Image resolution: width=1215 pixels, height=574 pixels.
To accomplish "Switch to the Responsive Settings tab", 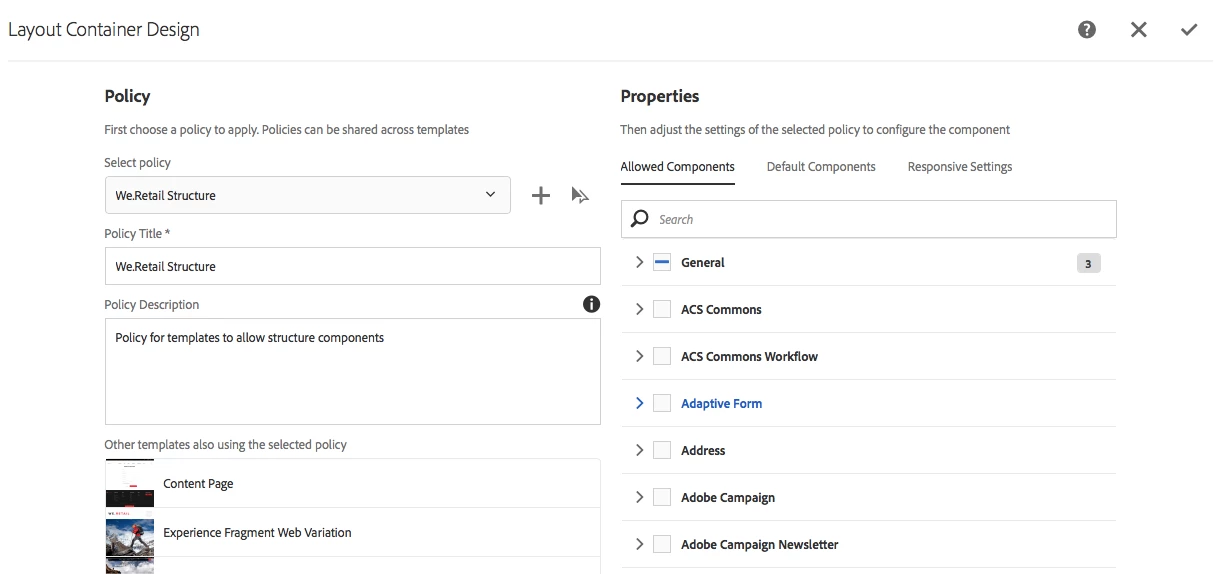I will click(x=960, y=167).
